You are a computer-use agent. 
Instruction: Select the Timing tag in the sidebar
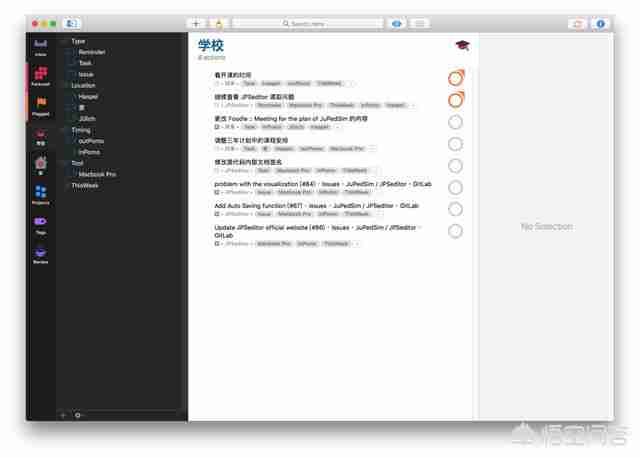[x=81, y=130]
